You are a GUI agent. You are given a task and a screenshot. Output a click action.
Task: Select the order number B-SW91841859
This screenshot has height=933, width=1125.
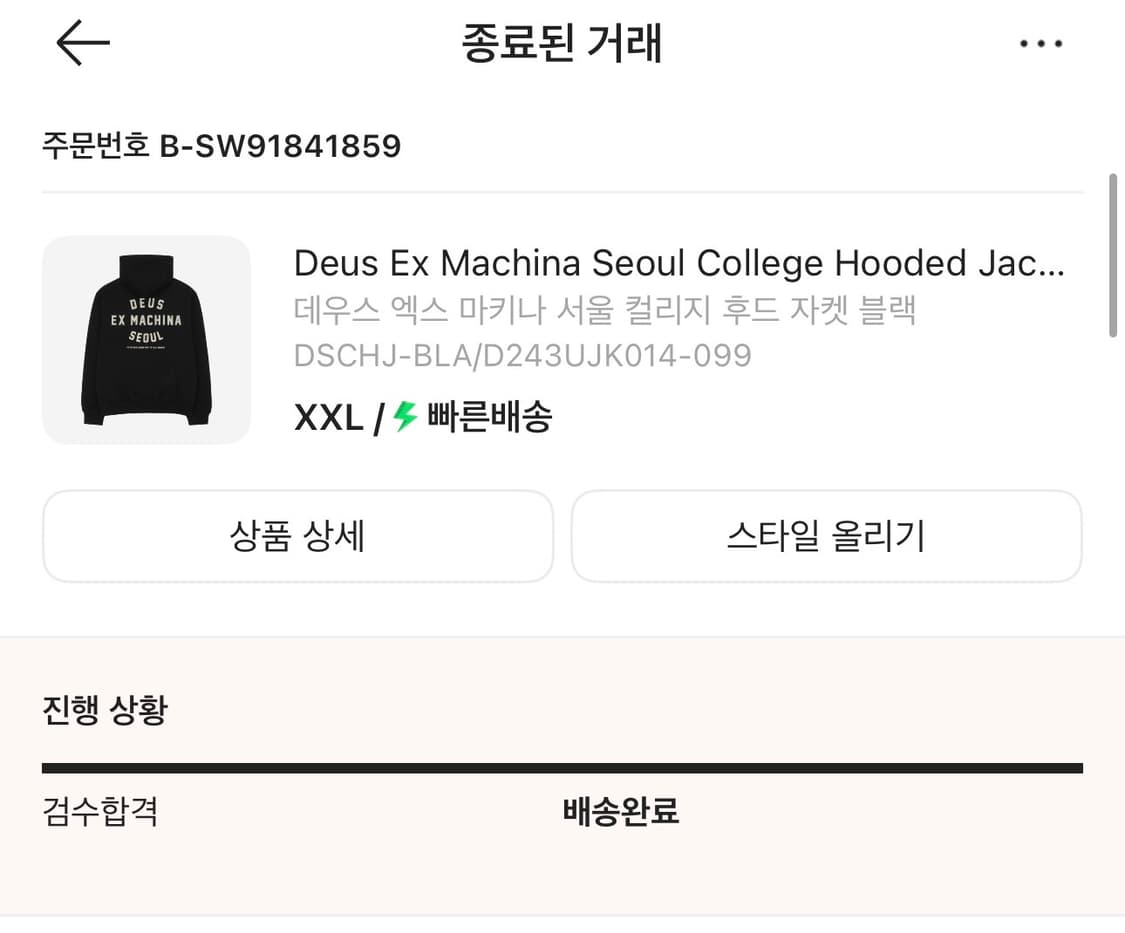pyautogui.click(x=221, y=146)
